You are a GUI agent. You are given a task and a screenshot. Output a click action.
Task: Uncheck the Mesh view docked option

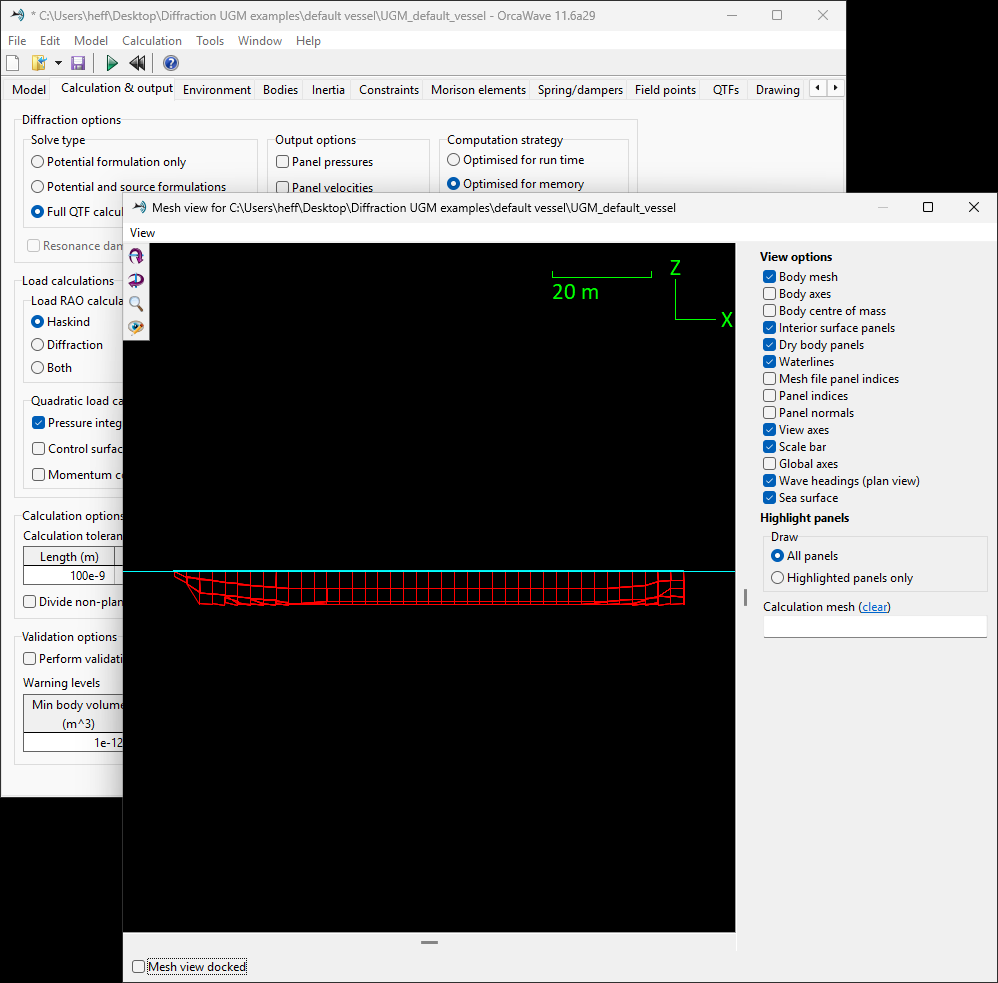tap(138, 966)
